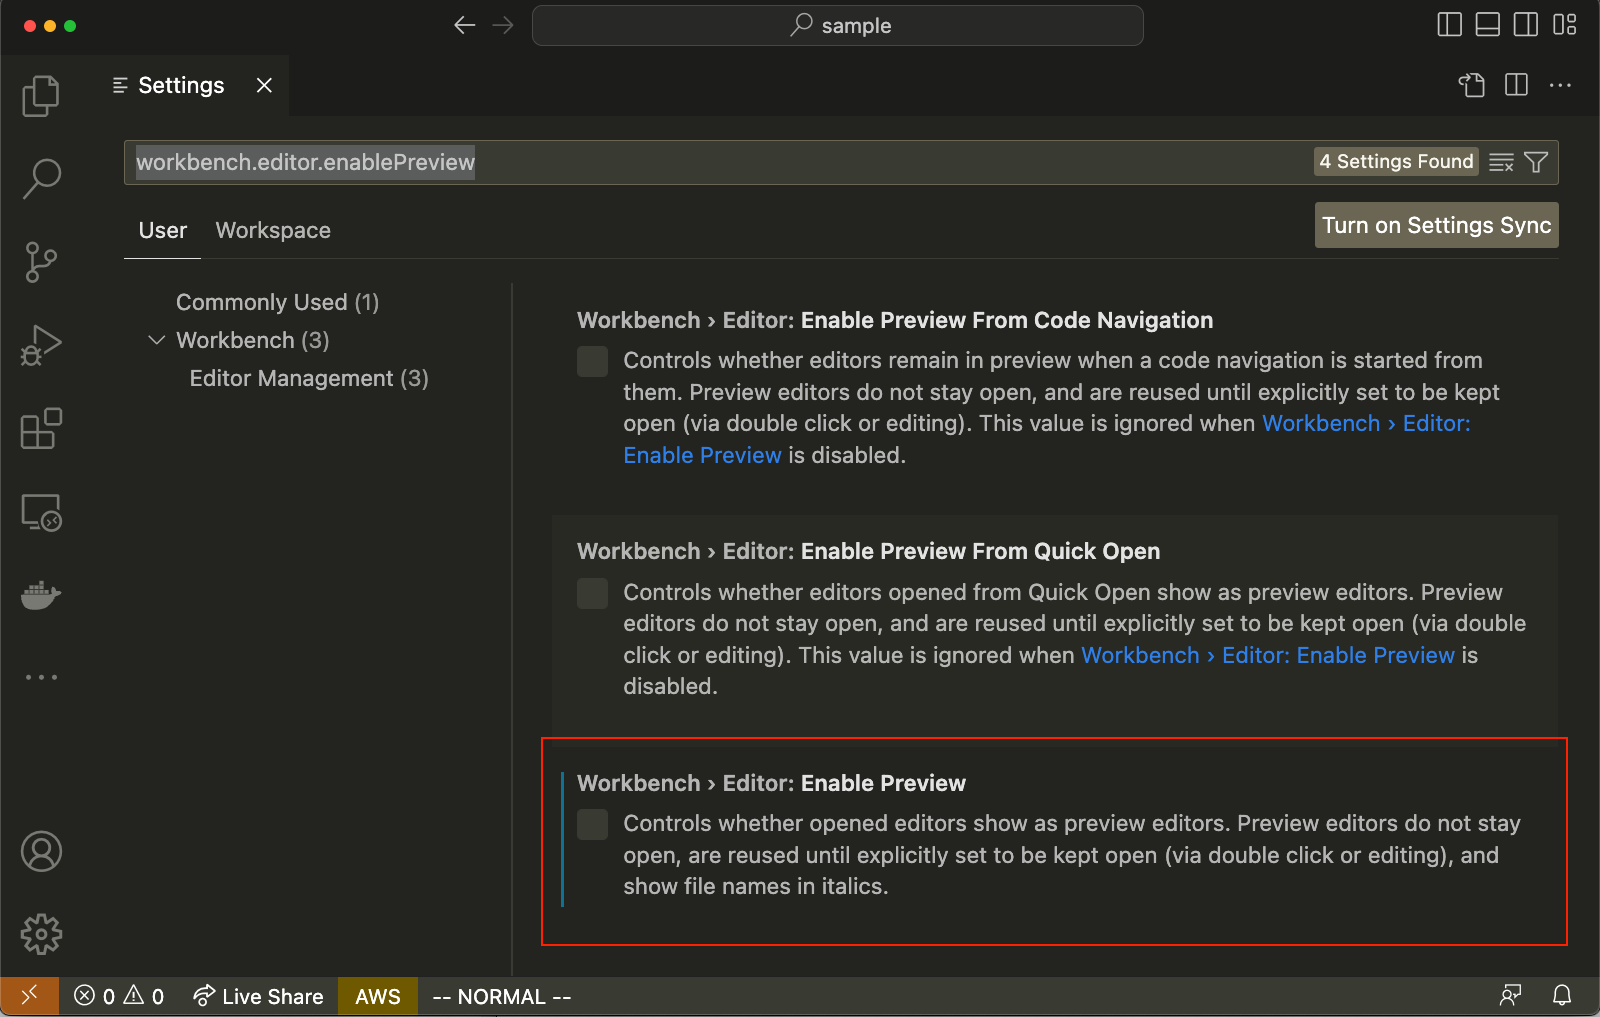Click Turn on Settings Sync

coord(1436,225)
